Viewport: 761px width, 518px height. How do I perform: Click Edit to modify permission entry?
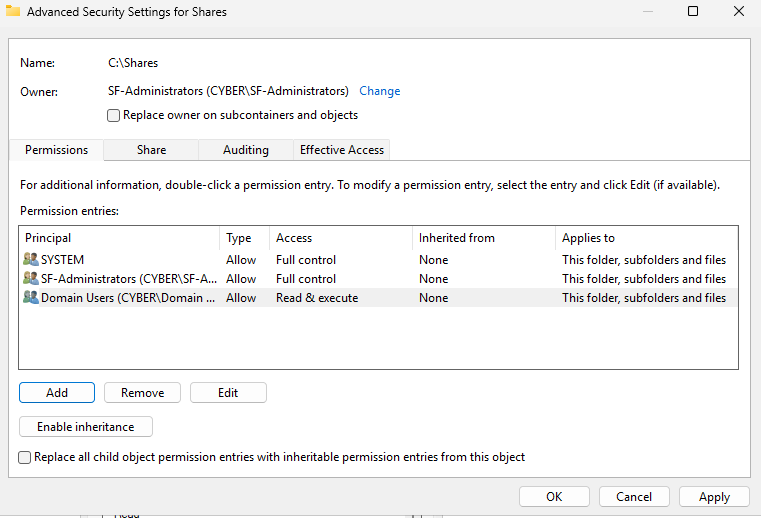coord(228,393)
